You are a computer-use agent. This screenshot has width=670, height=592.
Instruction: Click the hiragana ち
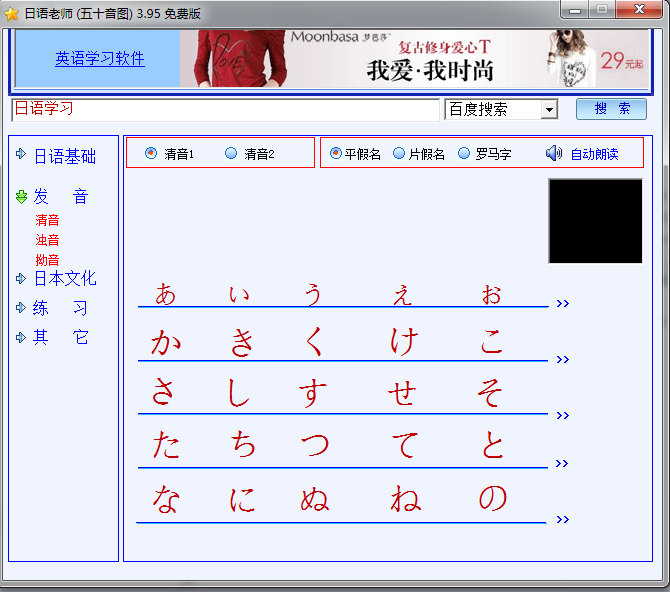[x=243, y=445]
